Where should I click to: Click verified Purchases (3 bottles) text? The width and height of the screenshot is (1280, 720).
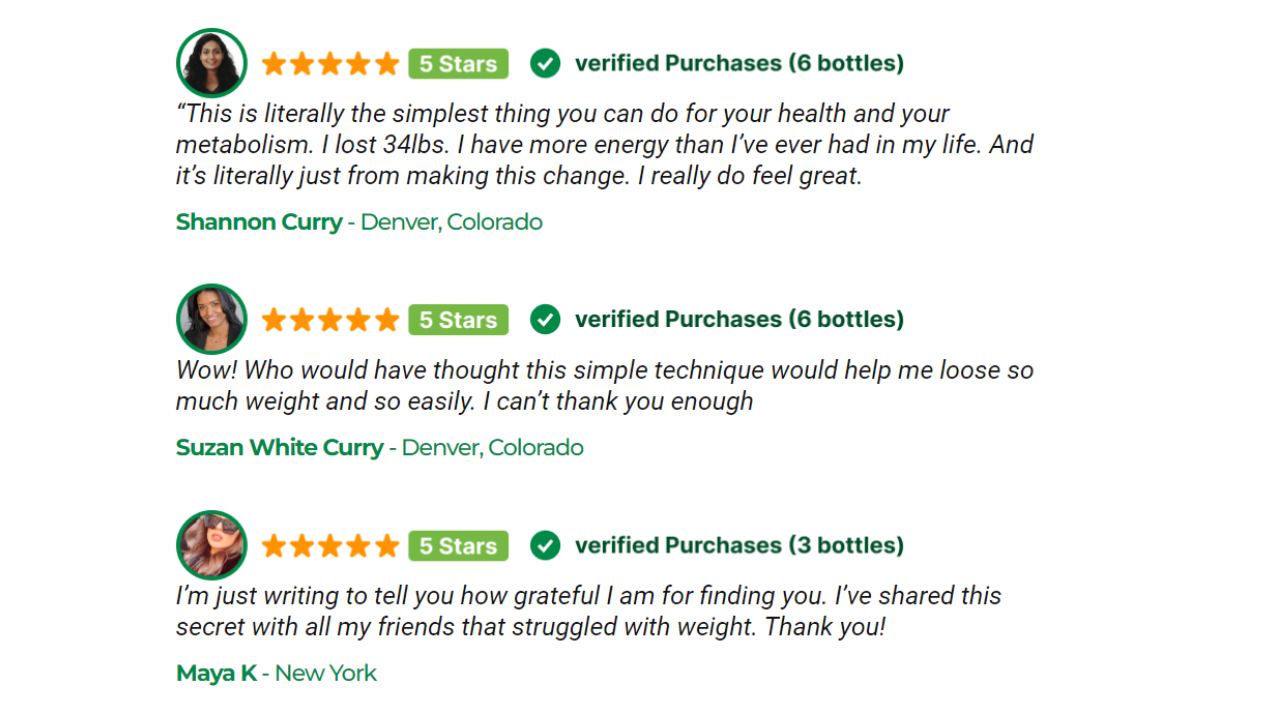click(x=739, y=545)
